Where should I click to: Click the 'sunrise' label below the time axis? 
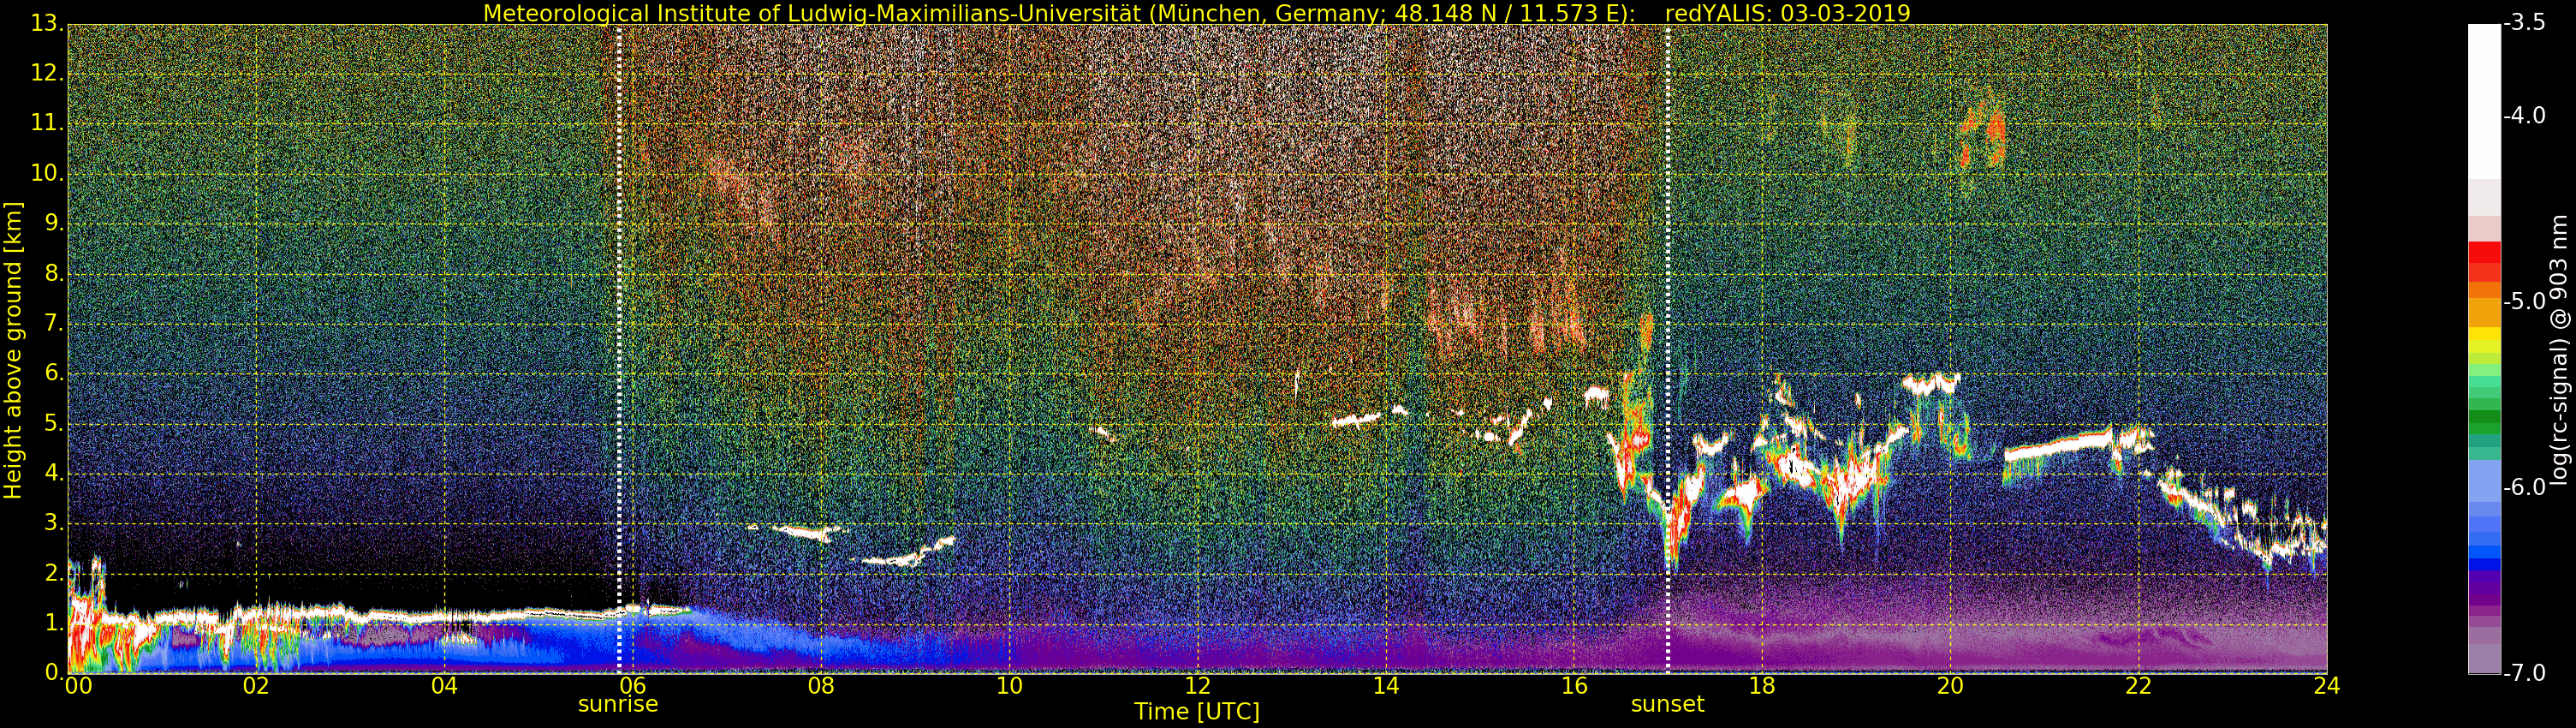[618, 704]
